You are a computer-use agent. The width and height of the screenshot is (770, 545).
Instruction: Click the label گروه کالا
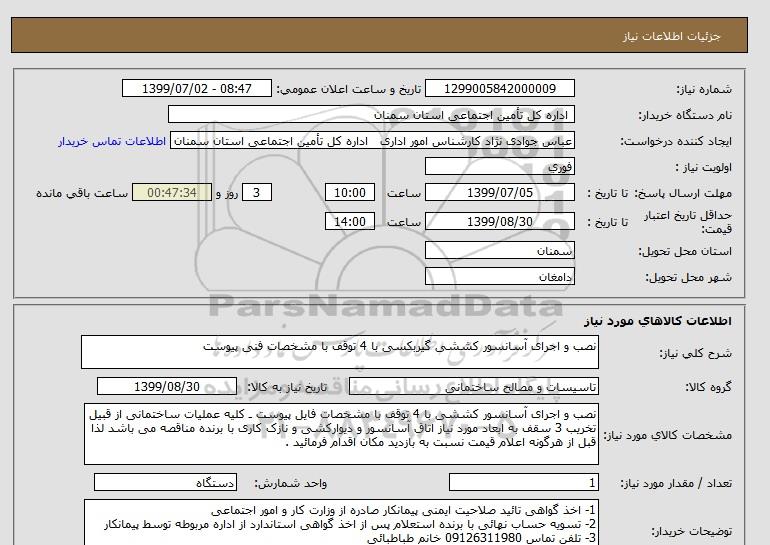point(708,387)
